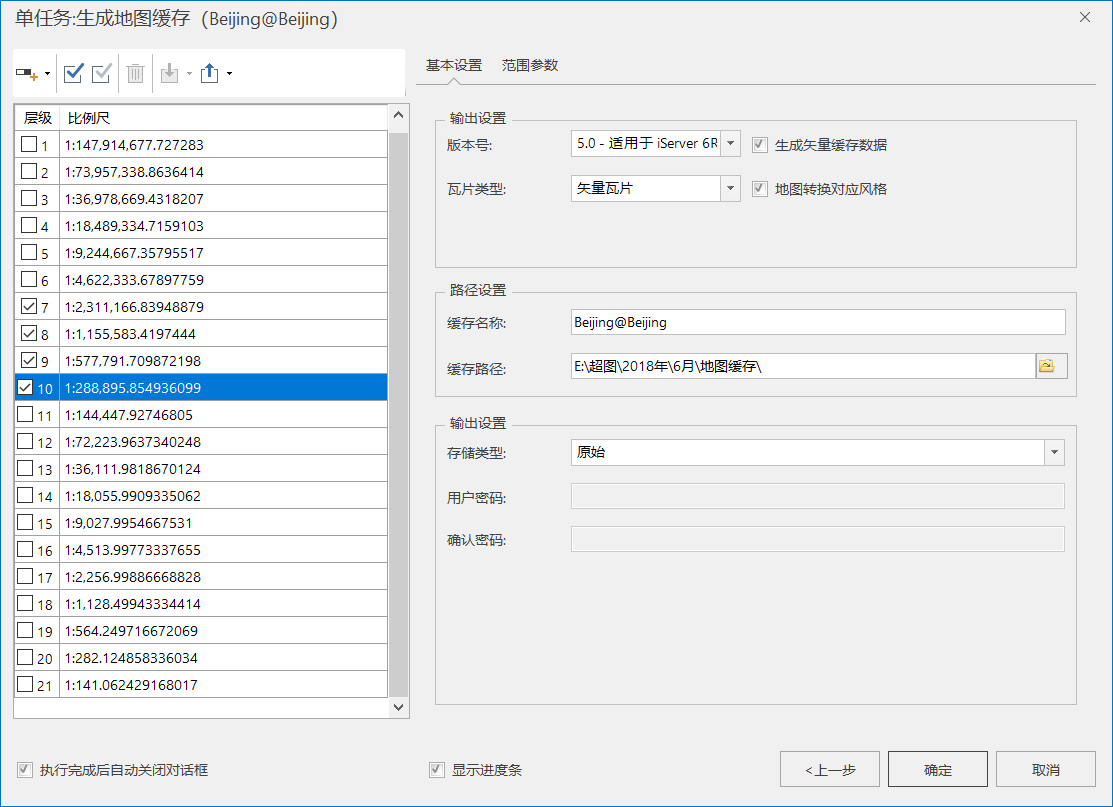1113x807 pixels.
Task: Click the browse folder icon for cache path
Action: 1047,366
